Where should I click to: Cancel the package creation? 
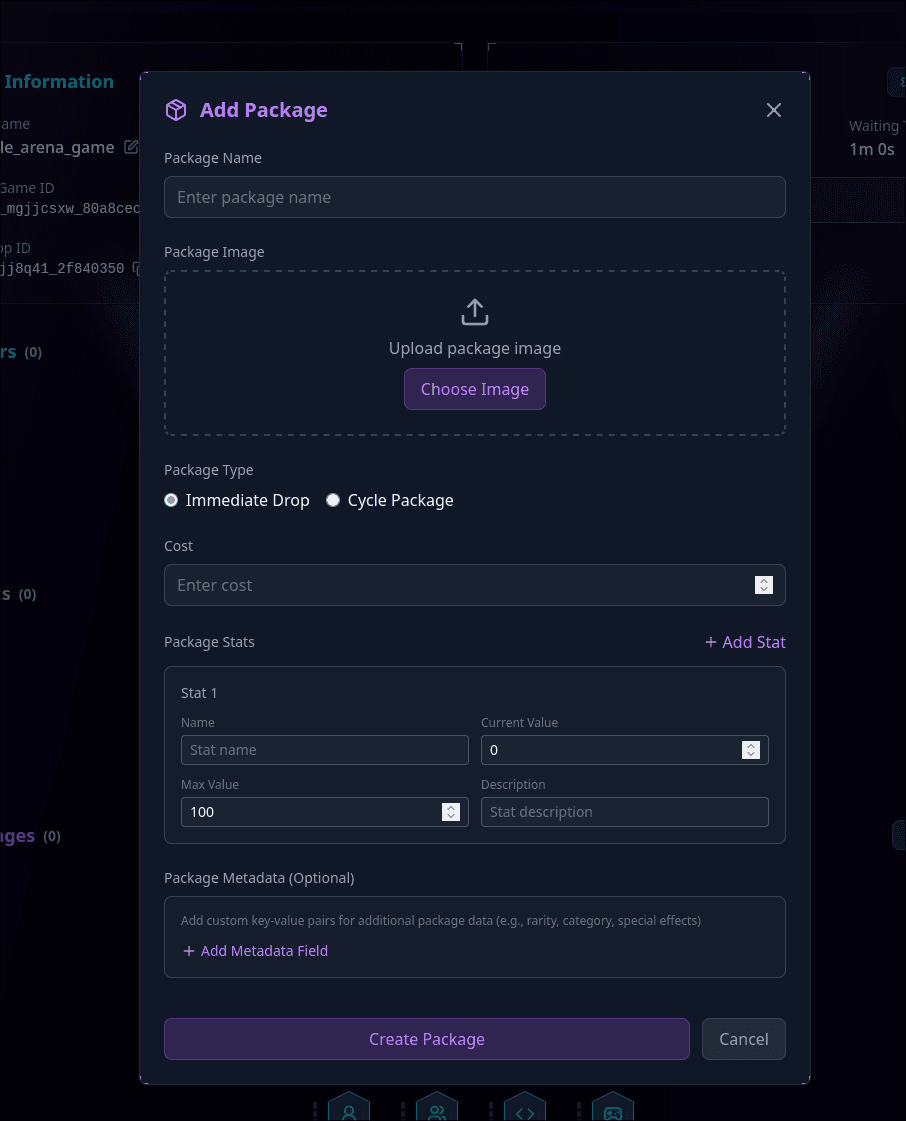point(743,1039)
